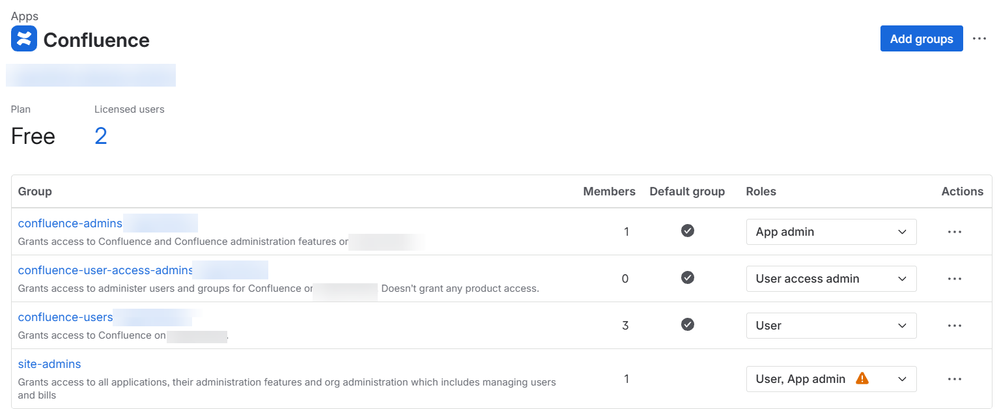Open actions menu for confluence-admins row
The image size is (999, 409).
point(954,232)
